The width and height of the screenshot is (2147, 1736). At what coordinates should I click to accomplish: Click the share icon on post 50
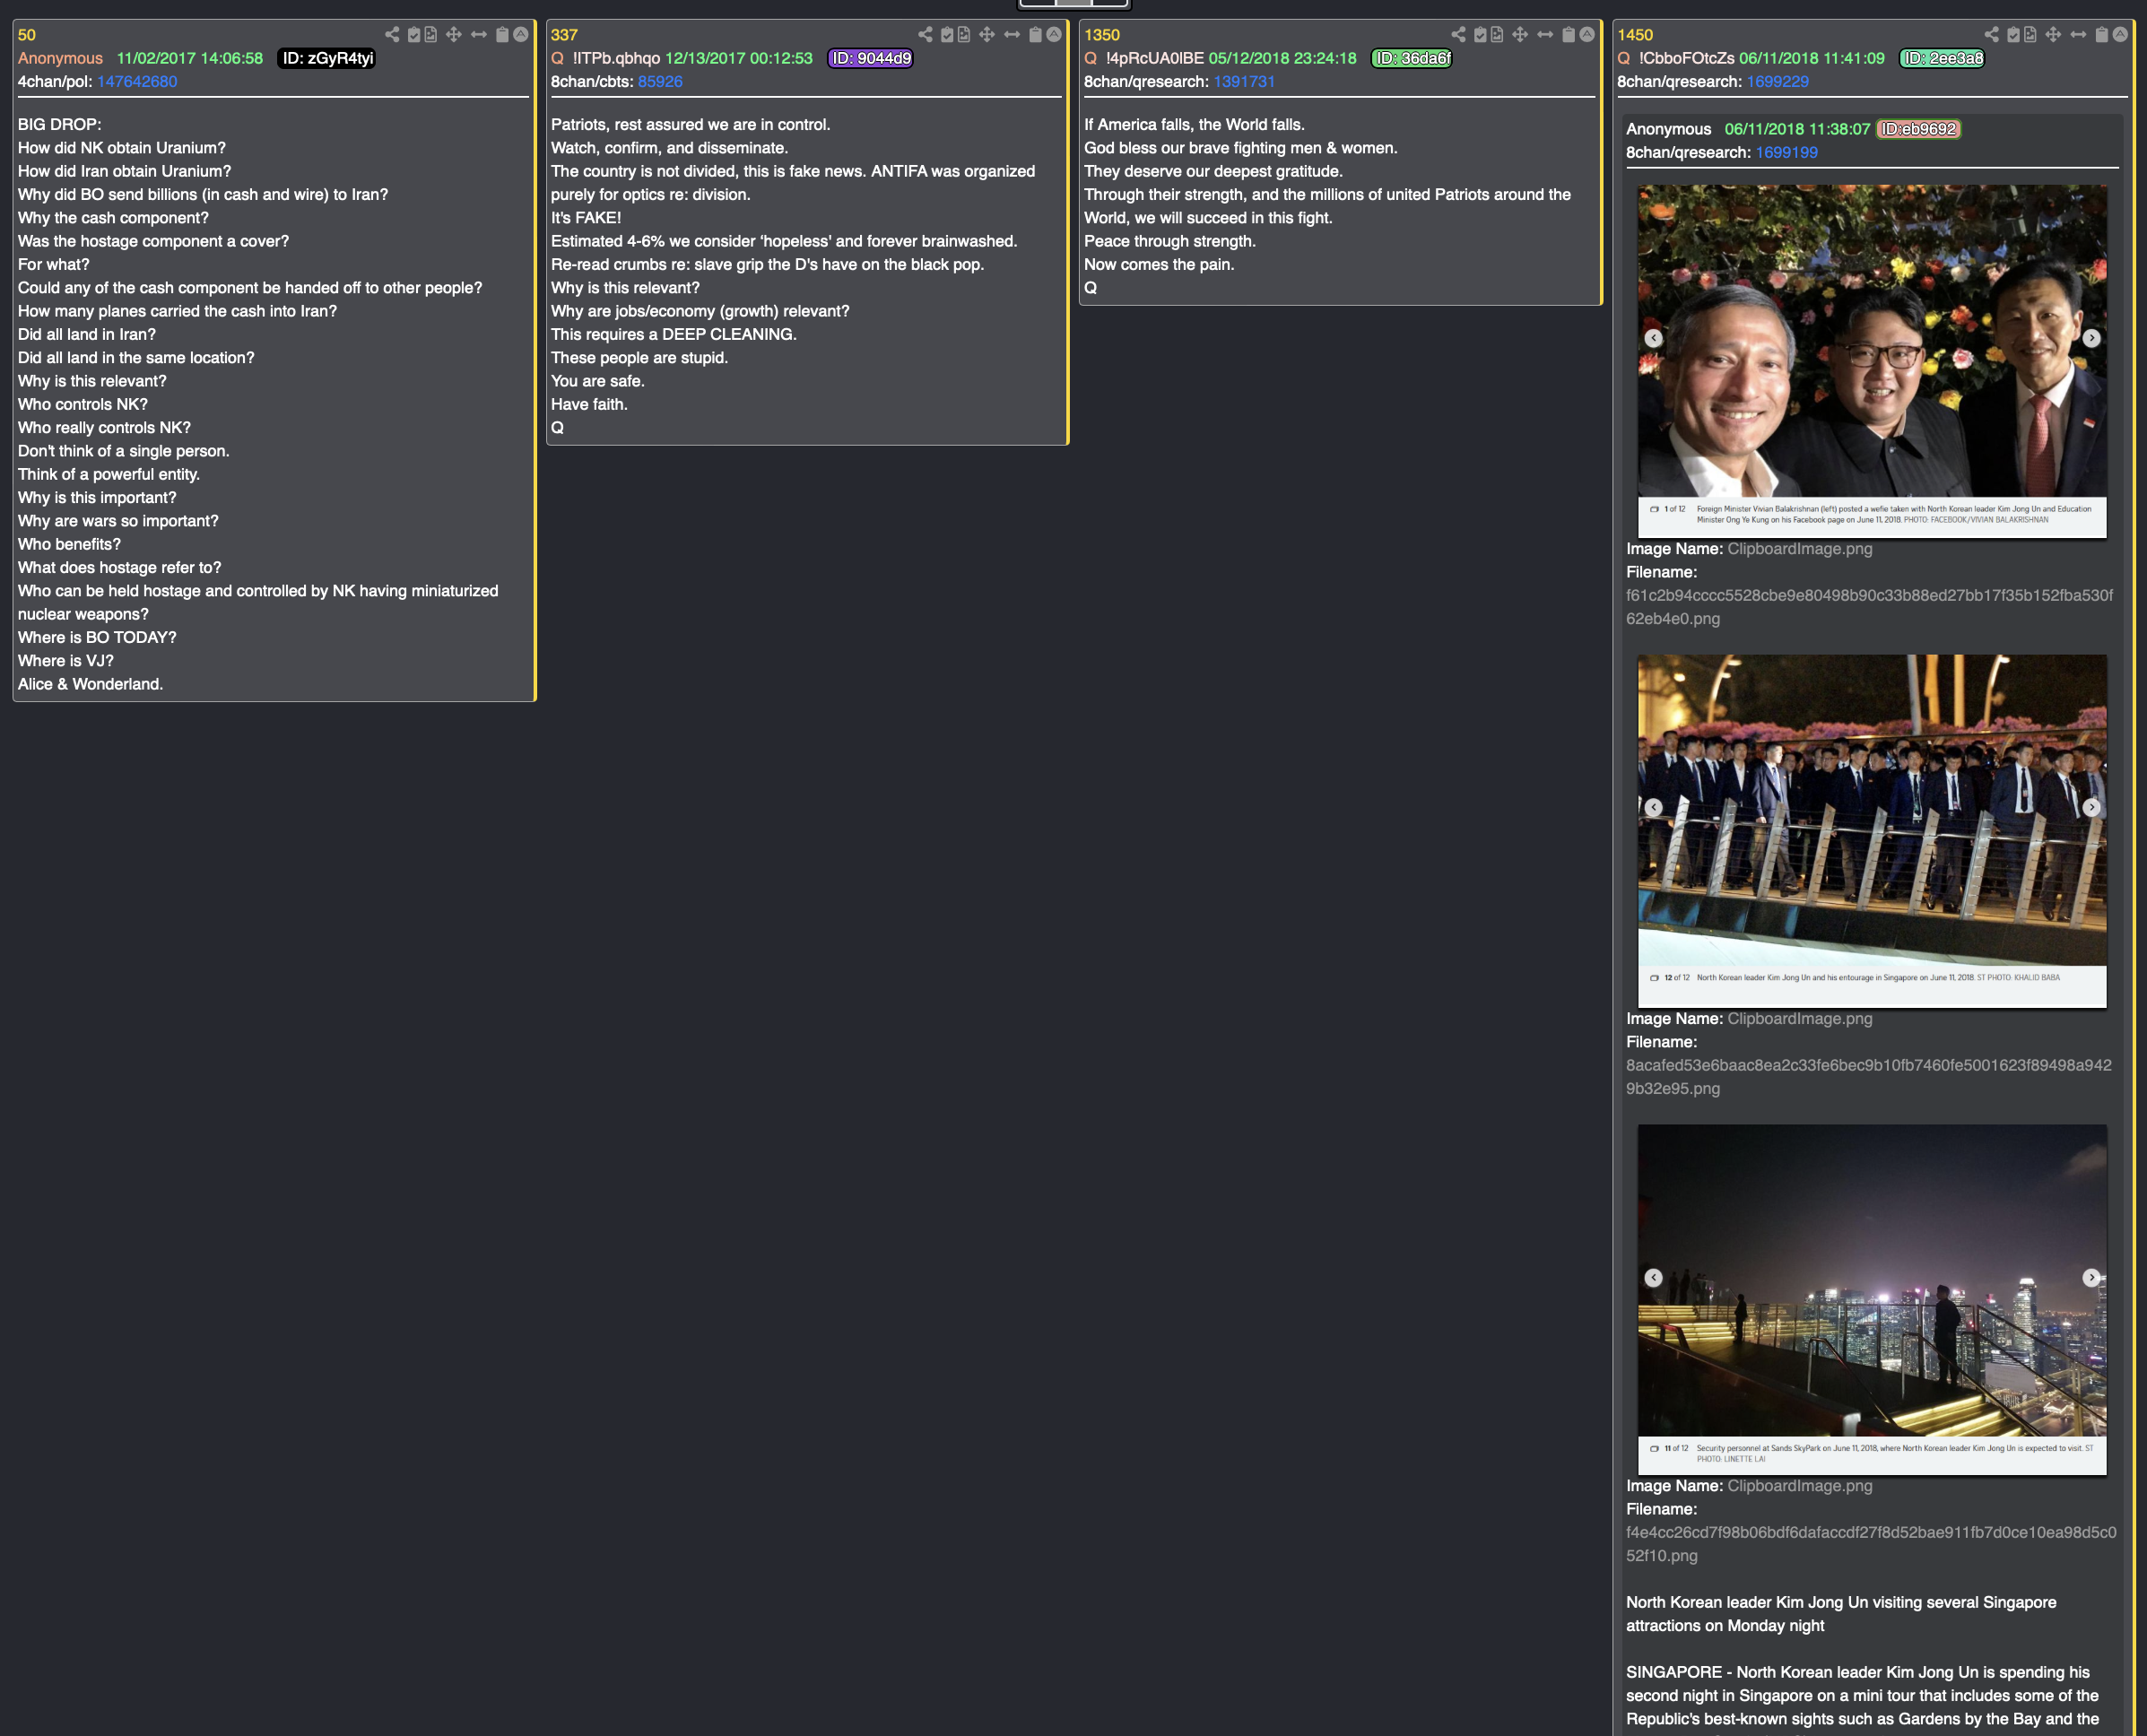click(x=392, y=35)
